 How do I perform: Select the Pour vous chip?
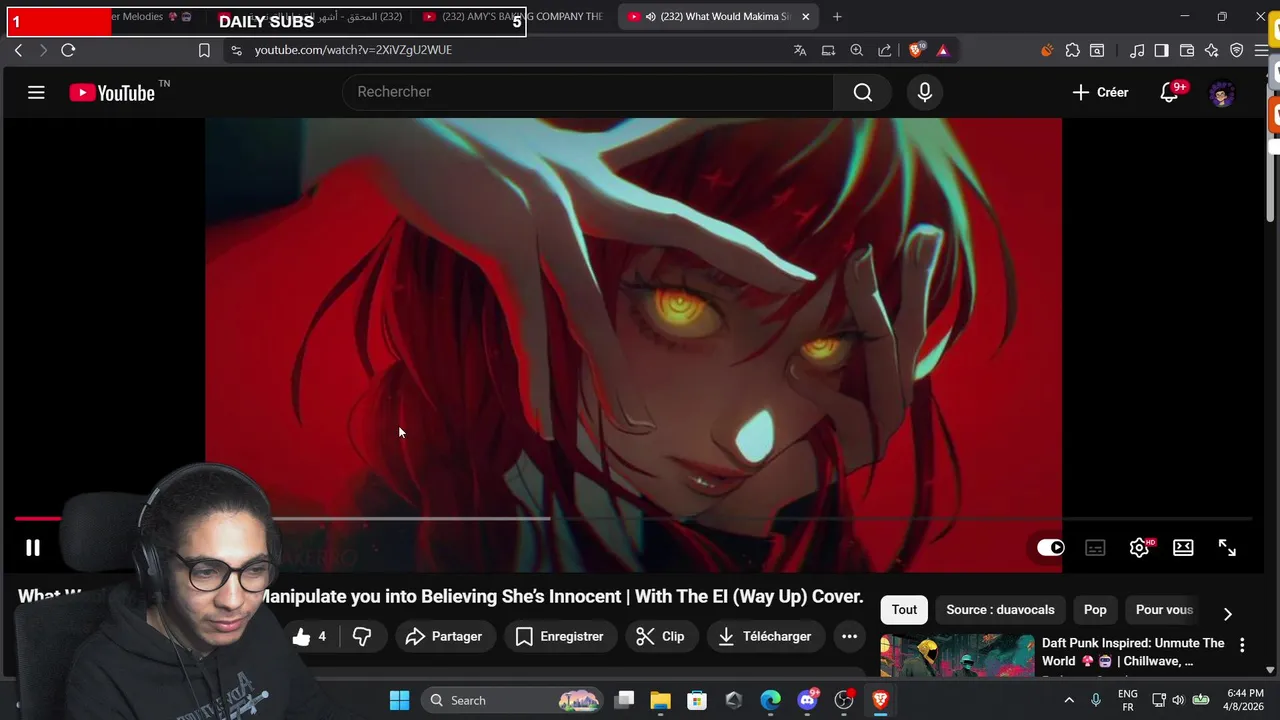(1164, 610)
